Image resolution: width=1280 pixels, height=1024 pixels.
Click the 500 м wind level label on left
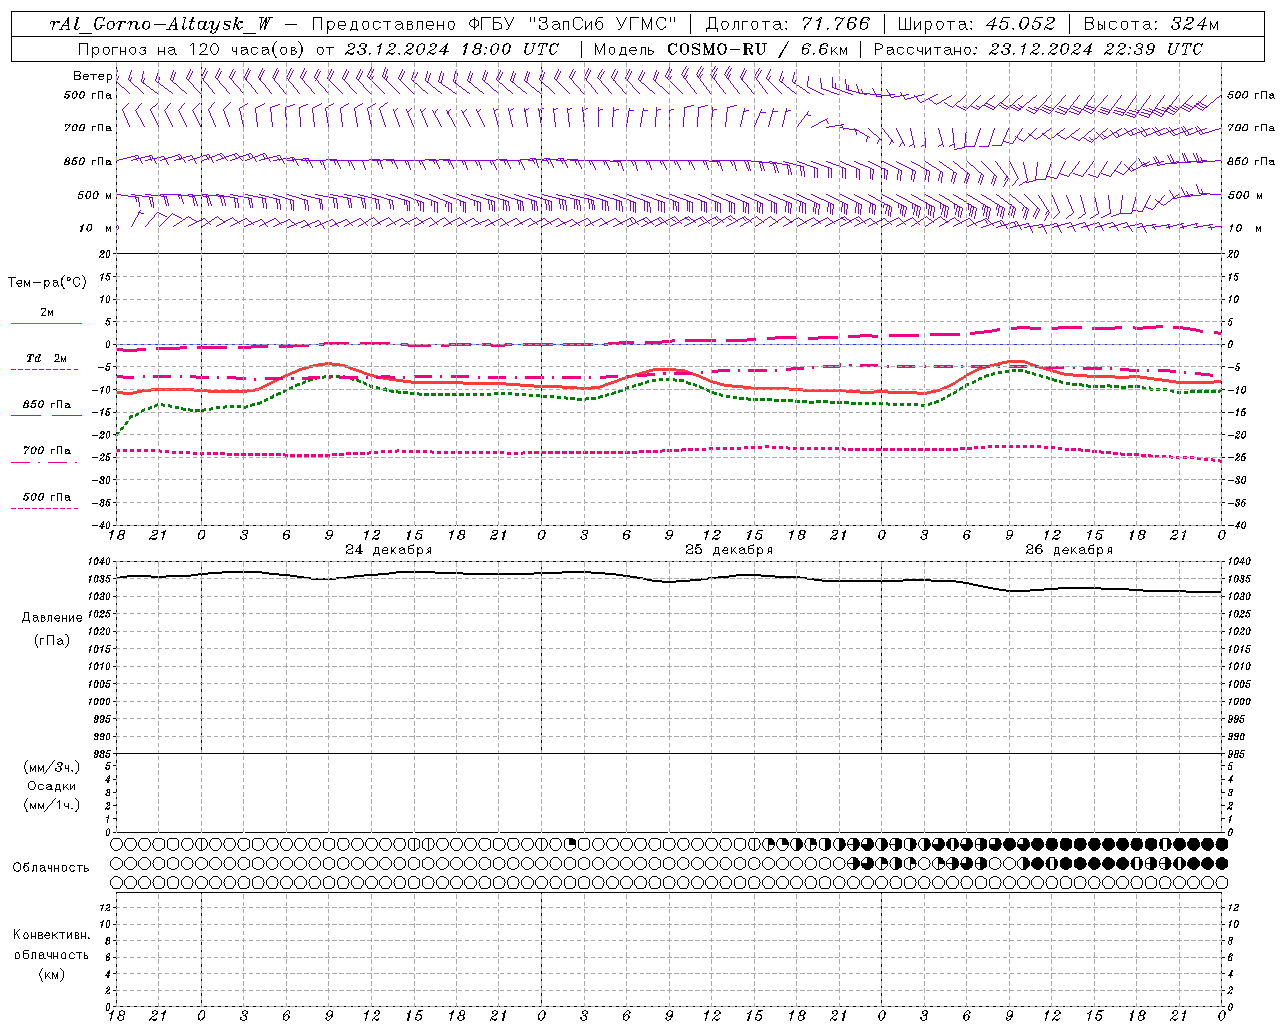coord(94,195)
